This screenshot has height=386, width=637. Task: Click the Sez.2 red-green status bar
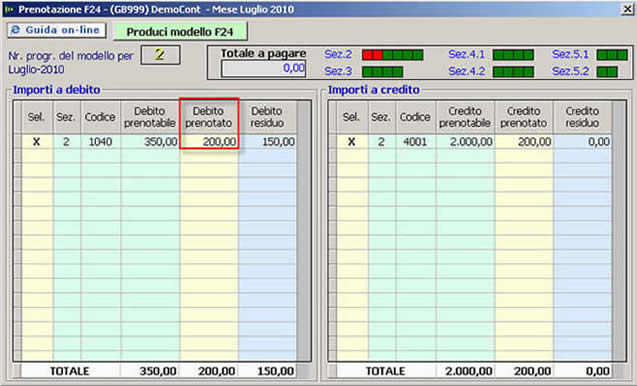tap(393, 55)
